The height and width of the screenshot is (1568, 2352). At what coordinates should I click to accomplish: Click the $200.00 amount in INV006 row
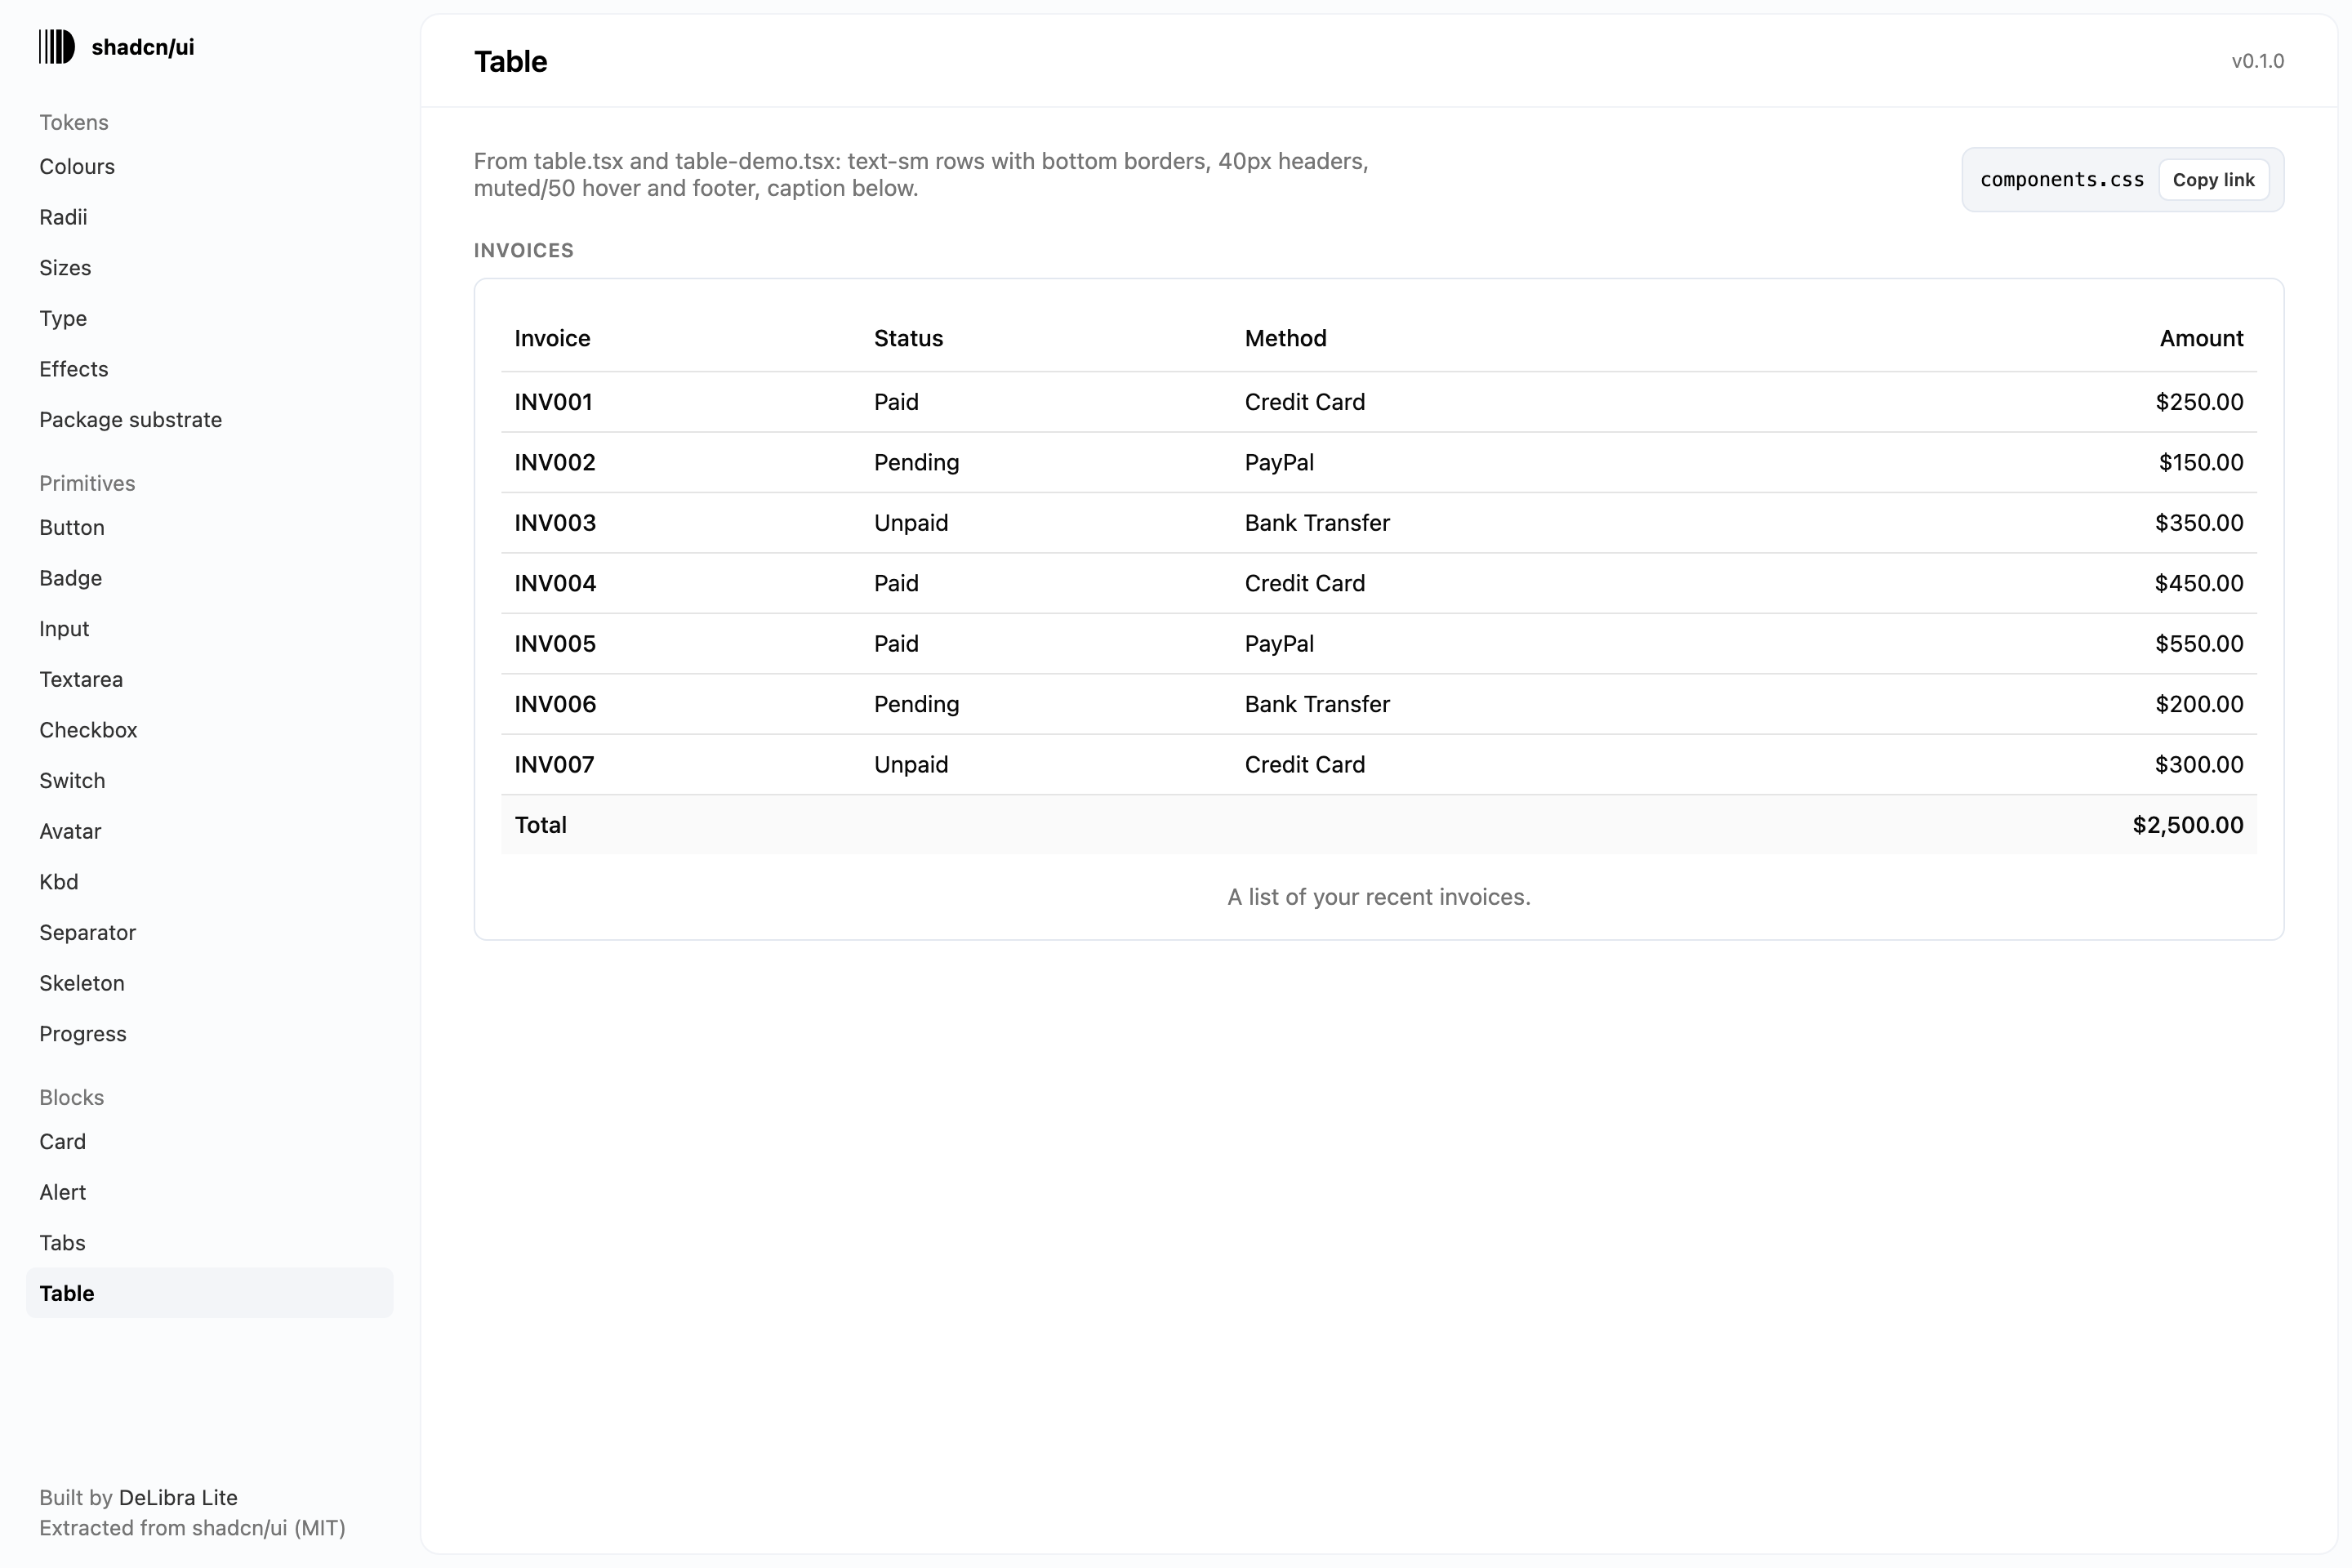coord(2199,704)
